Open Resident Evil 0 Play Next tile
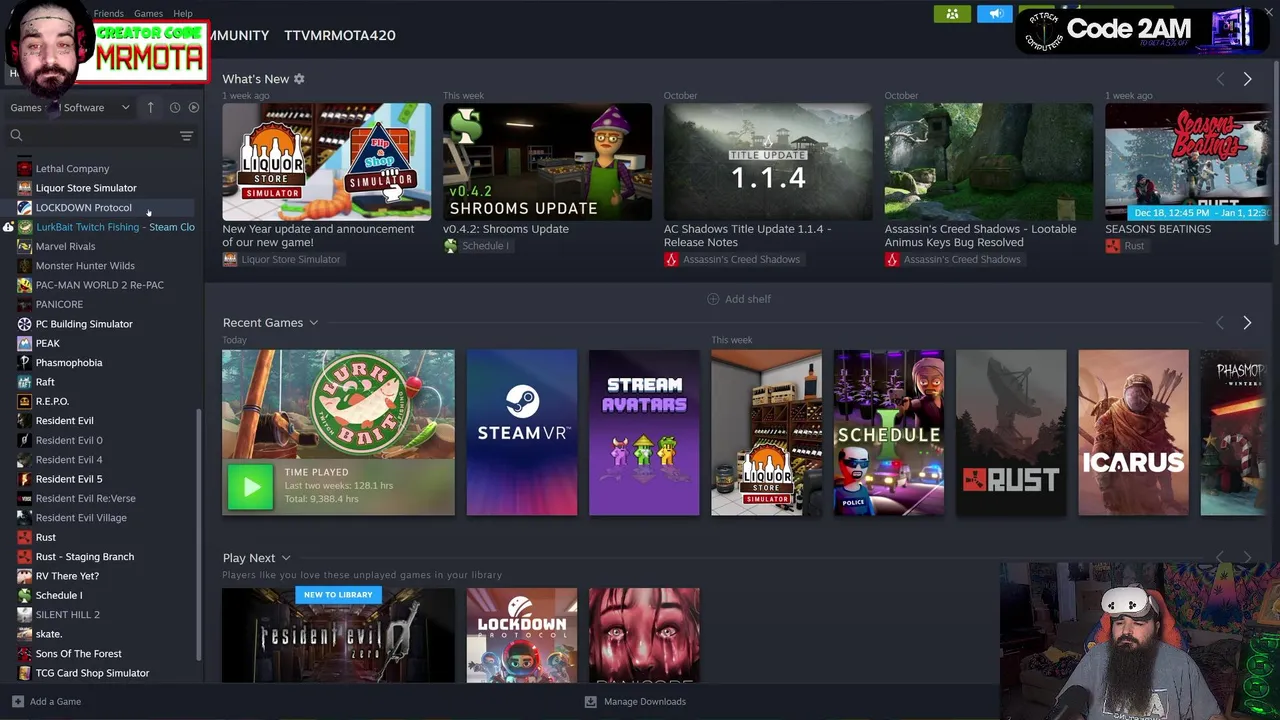The width and height of the screenshot is (1280, 720). pyautogui.click(x=338, y=635)
